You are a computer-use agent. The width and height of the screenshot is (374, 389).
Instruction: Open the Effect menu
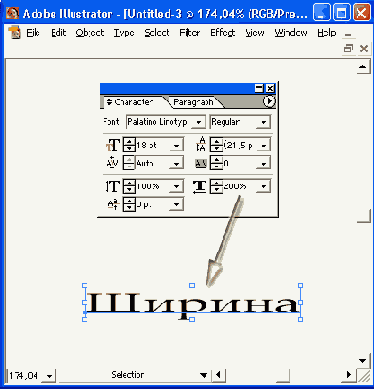click(223, 32)
